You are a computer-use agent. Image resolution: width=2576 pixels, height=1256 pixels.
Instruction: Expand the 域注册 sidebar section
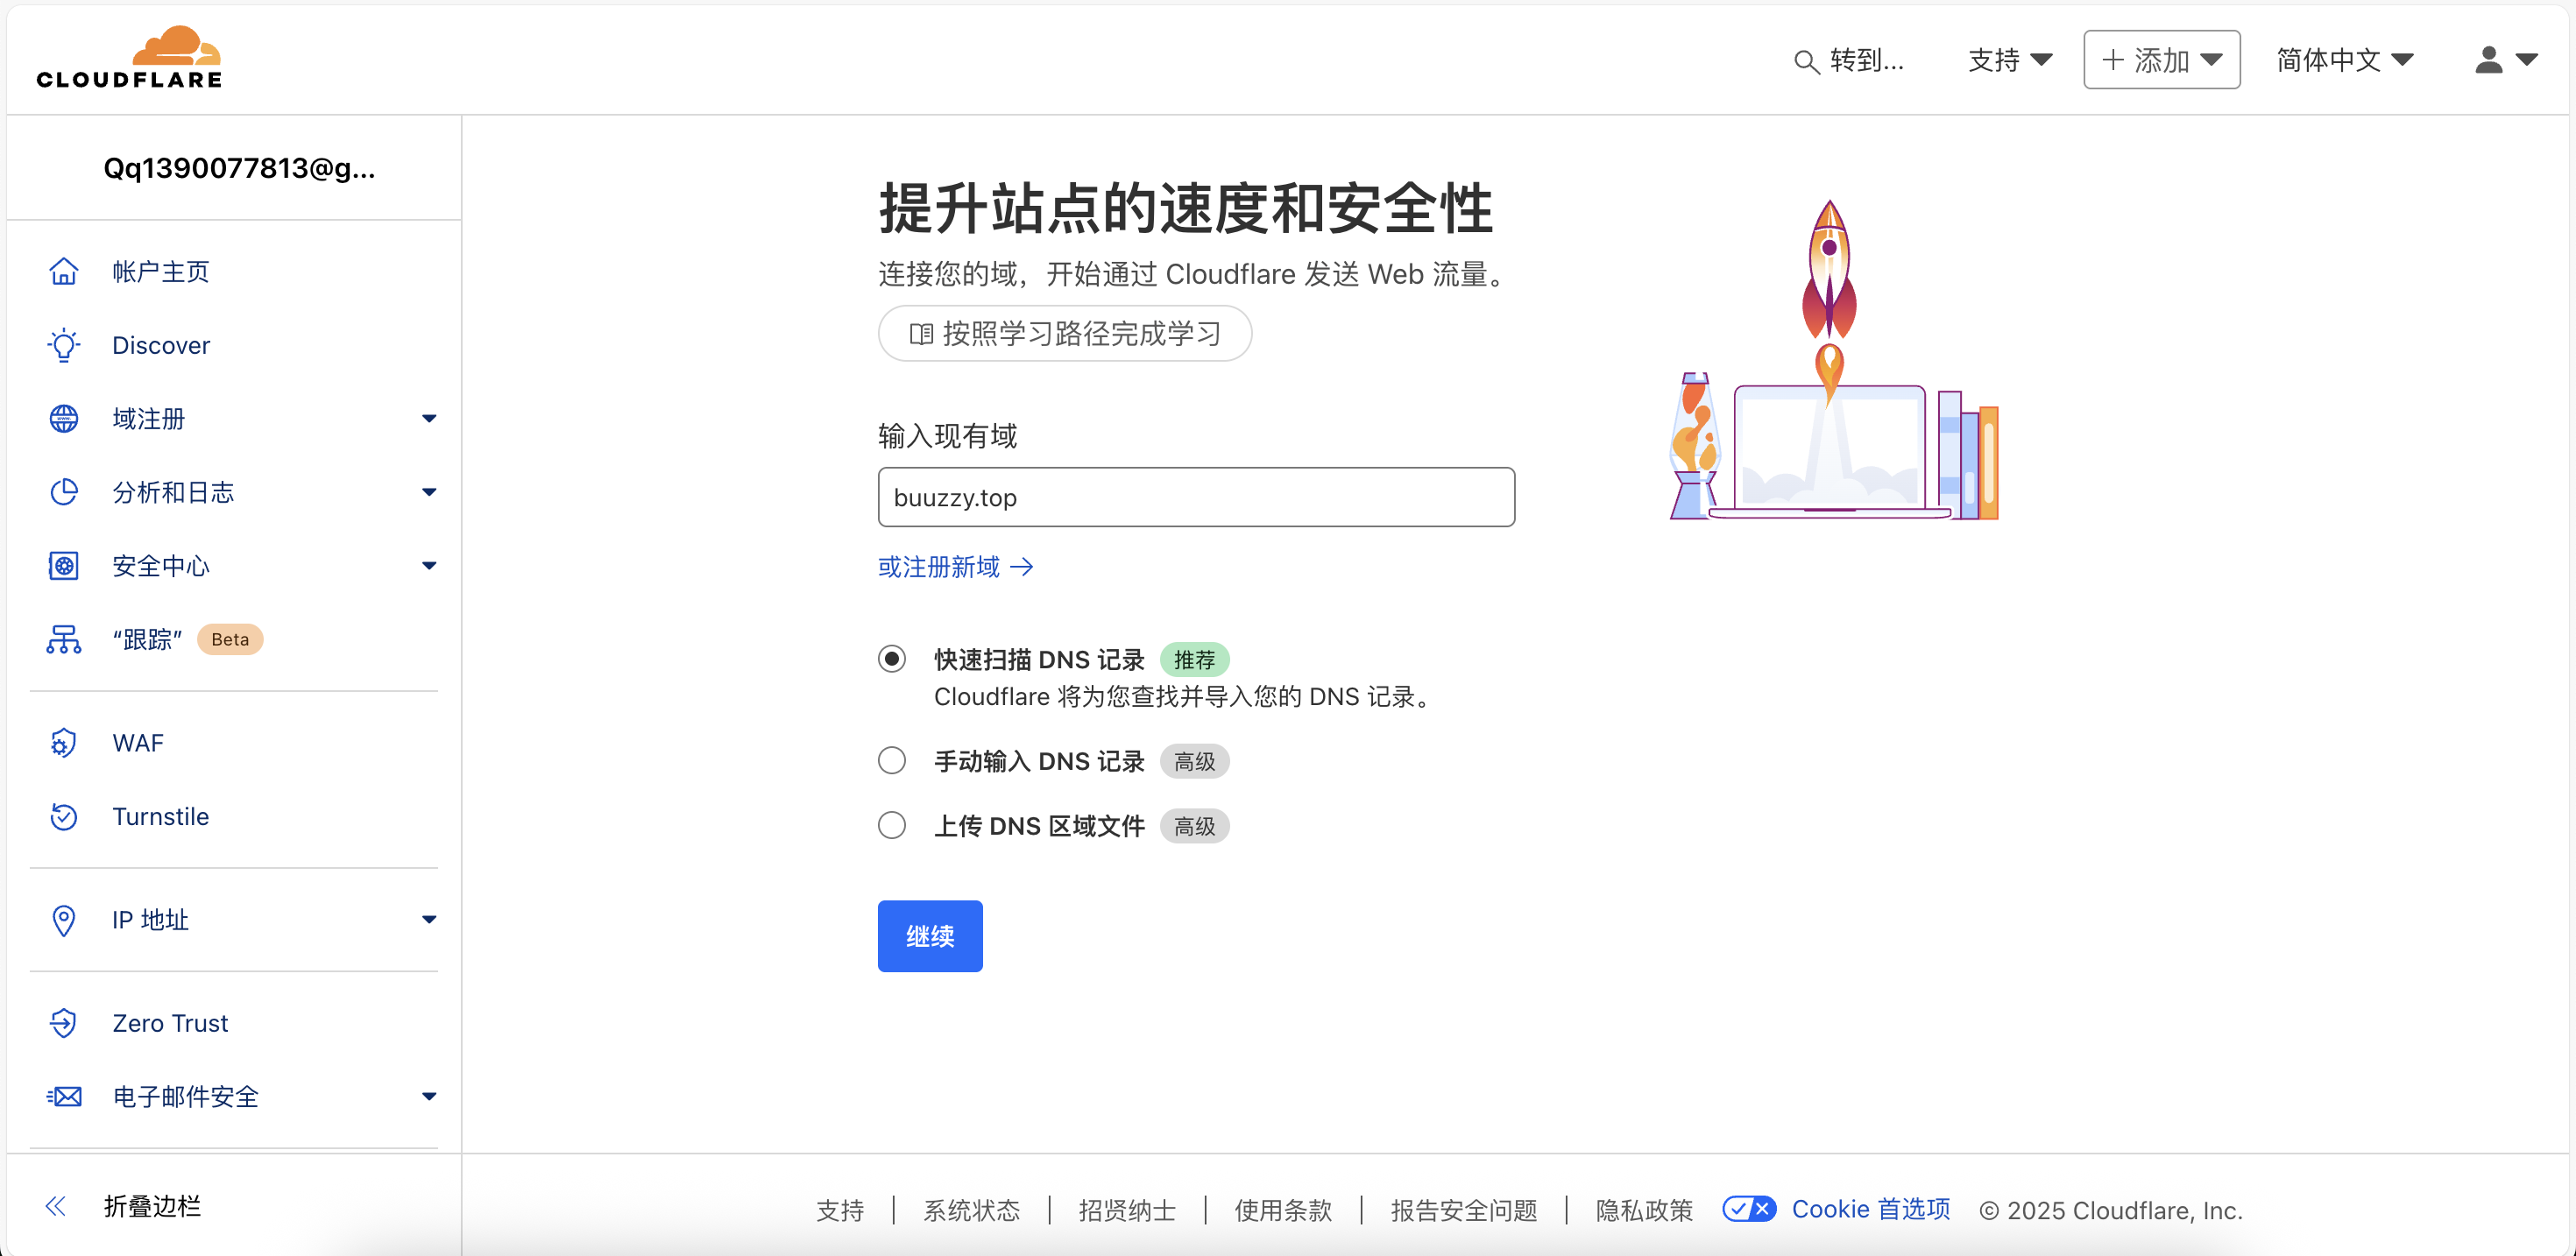point(429,418)
